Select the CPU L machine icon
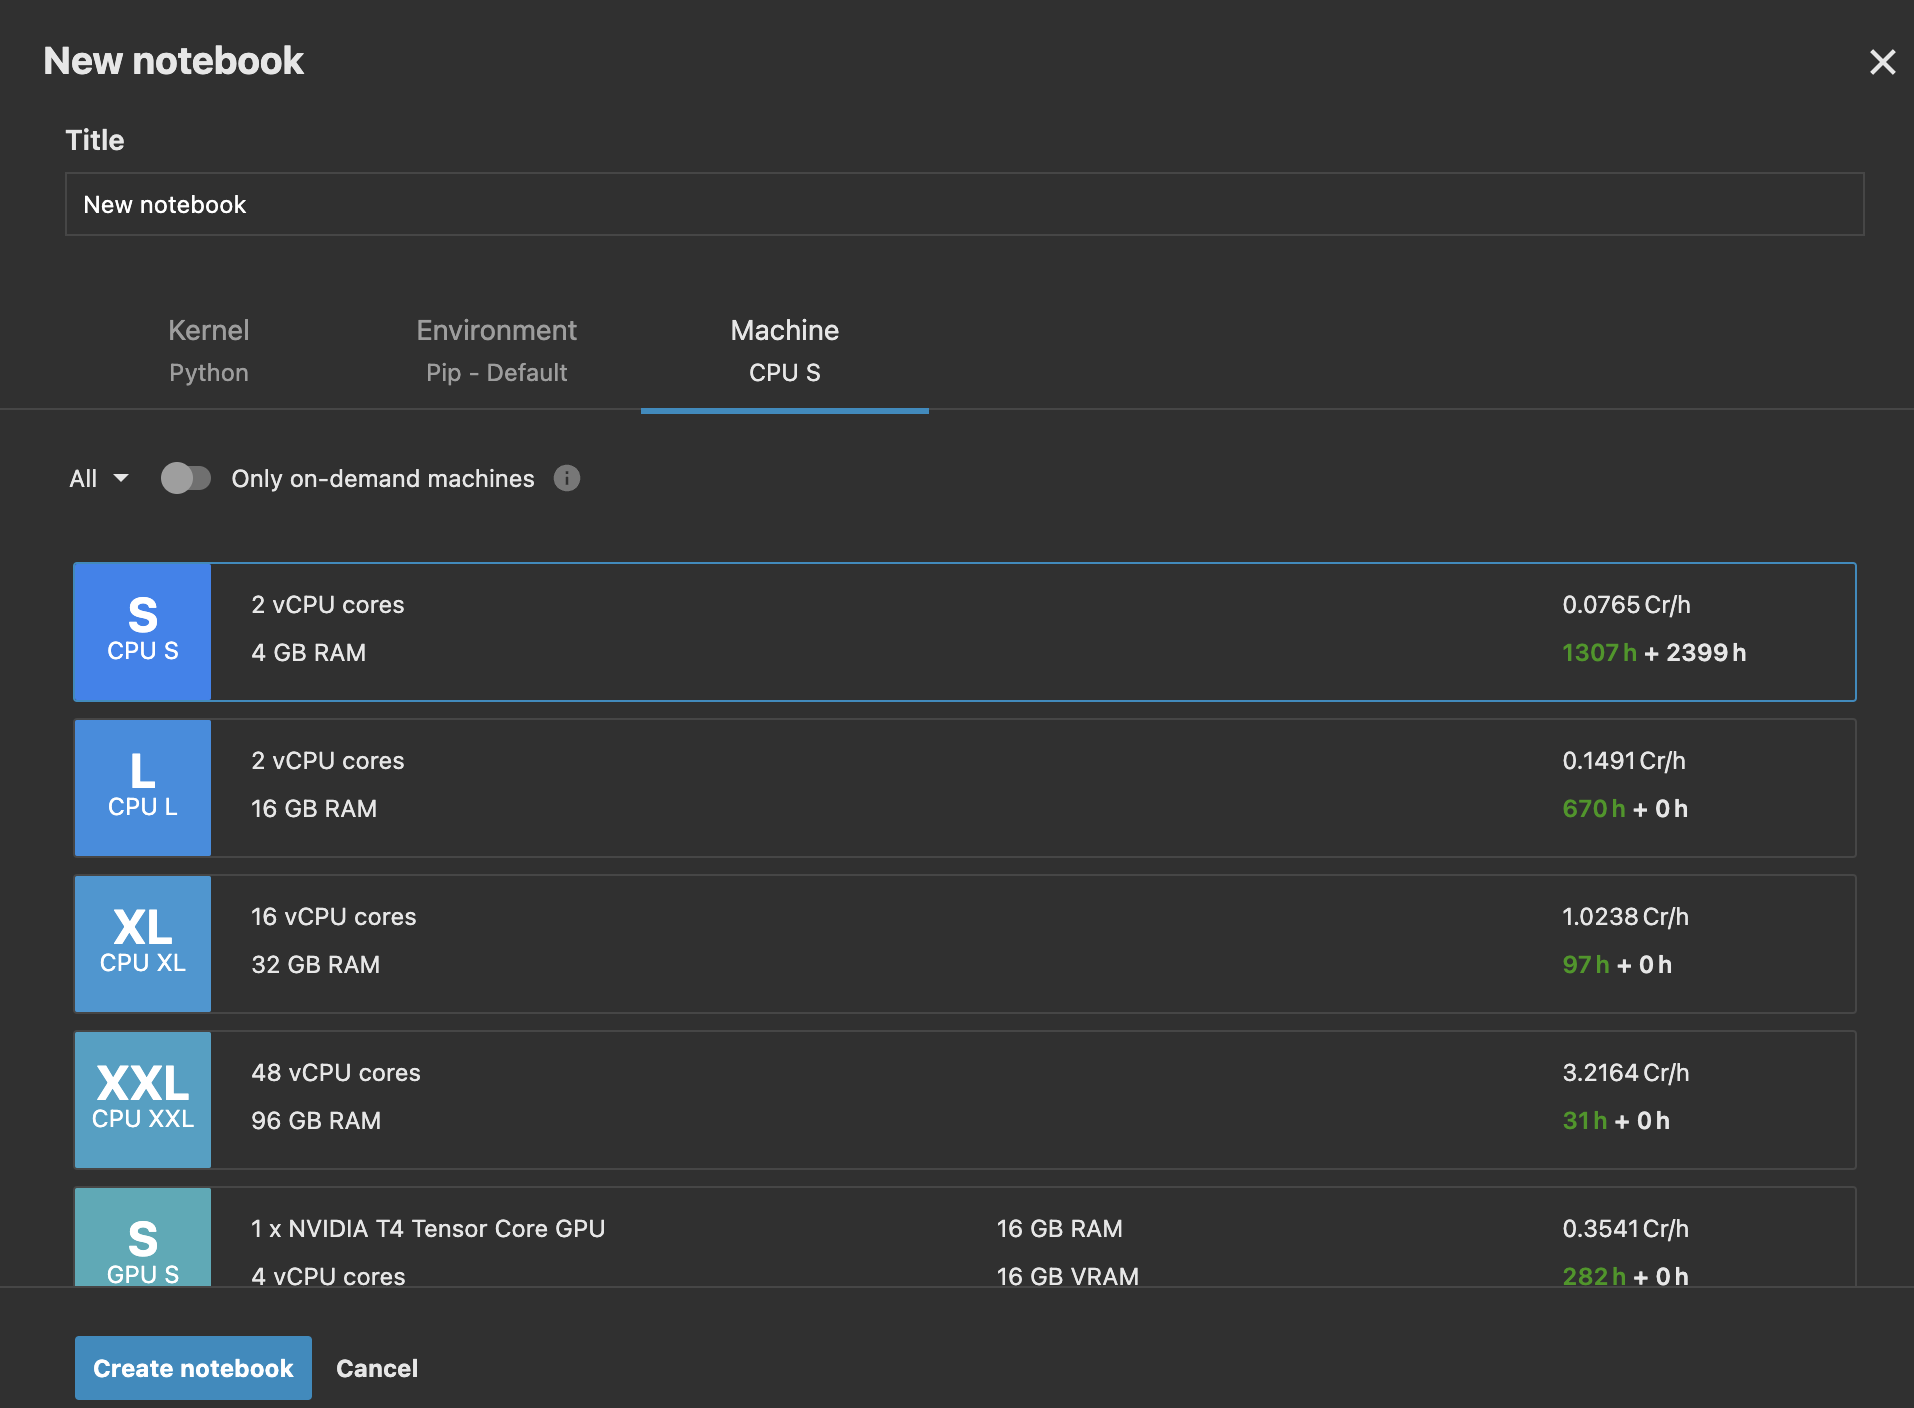The height and width of the screenshot is (1408, 1914). pos(142,787)
